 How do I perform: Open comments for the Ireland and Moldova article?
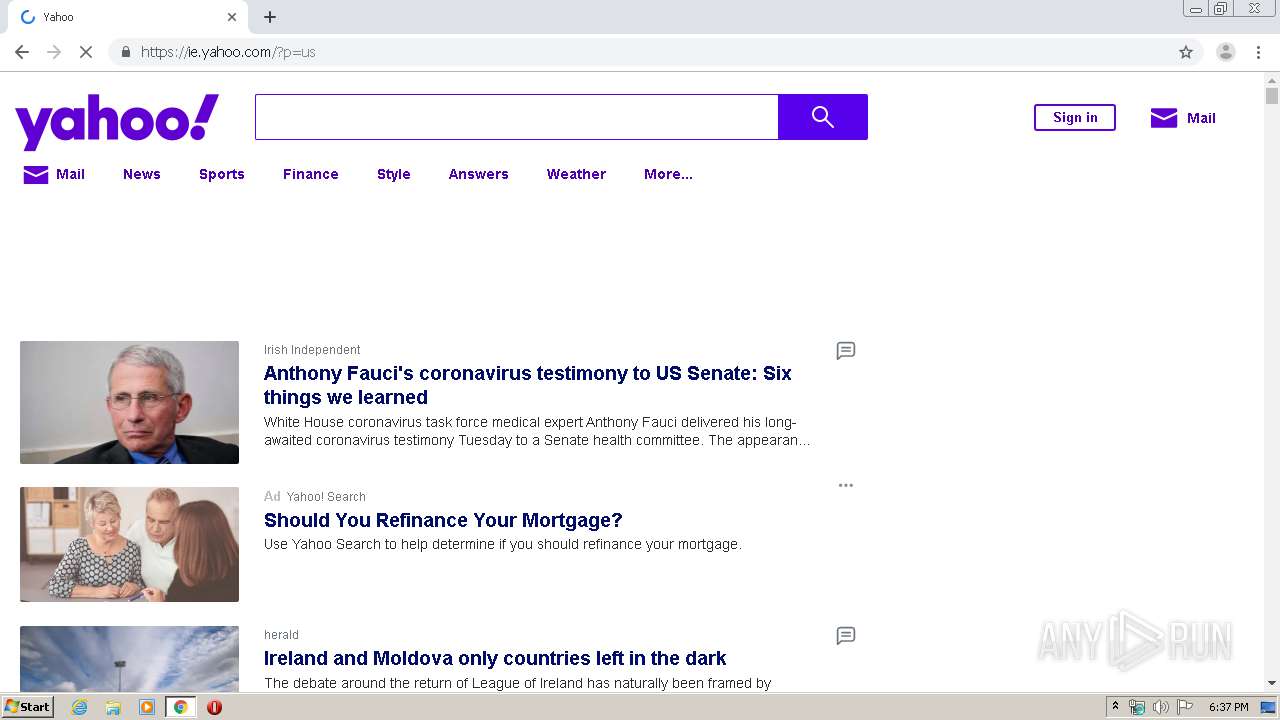pos(846,635)
